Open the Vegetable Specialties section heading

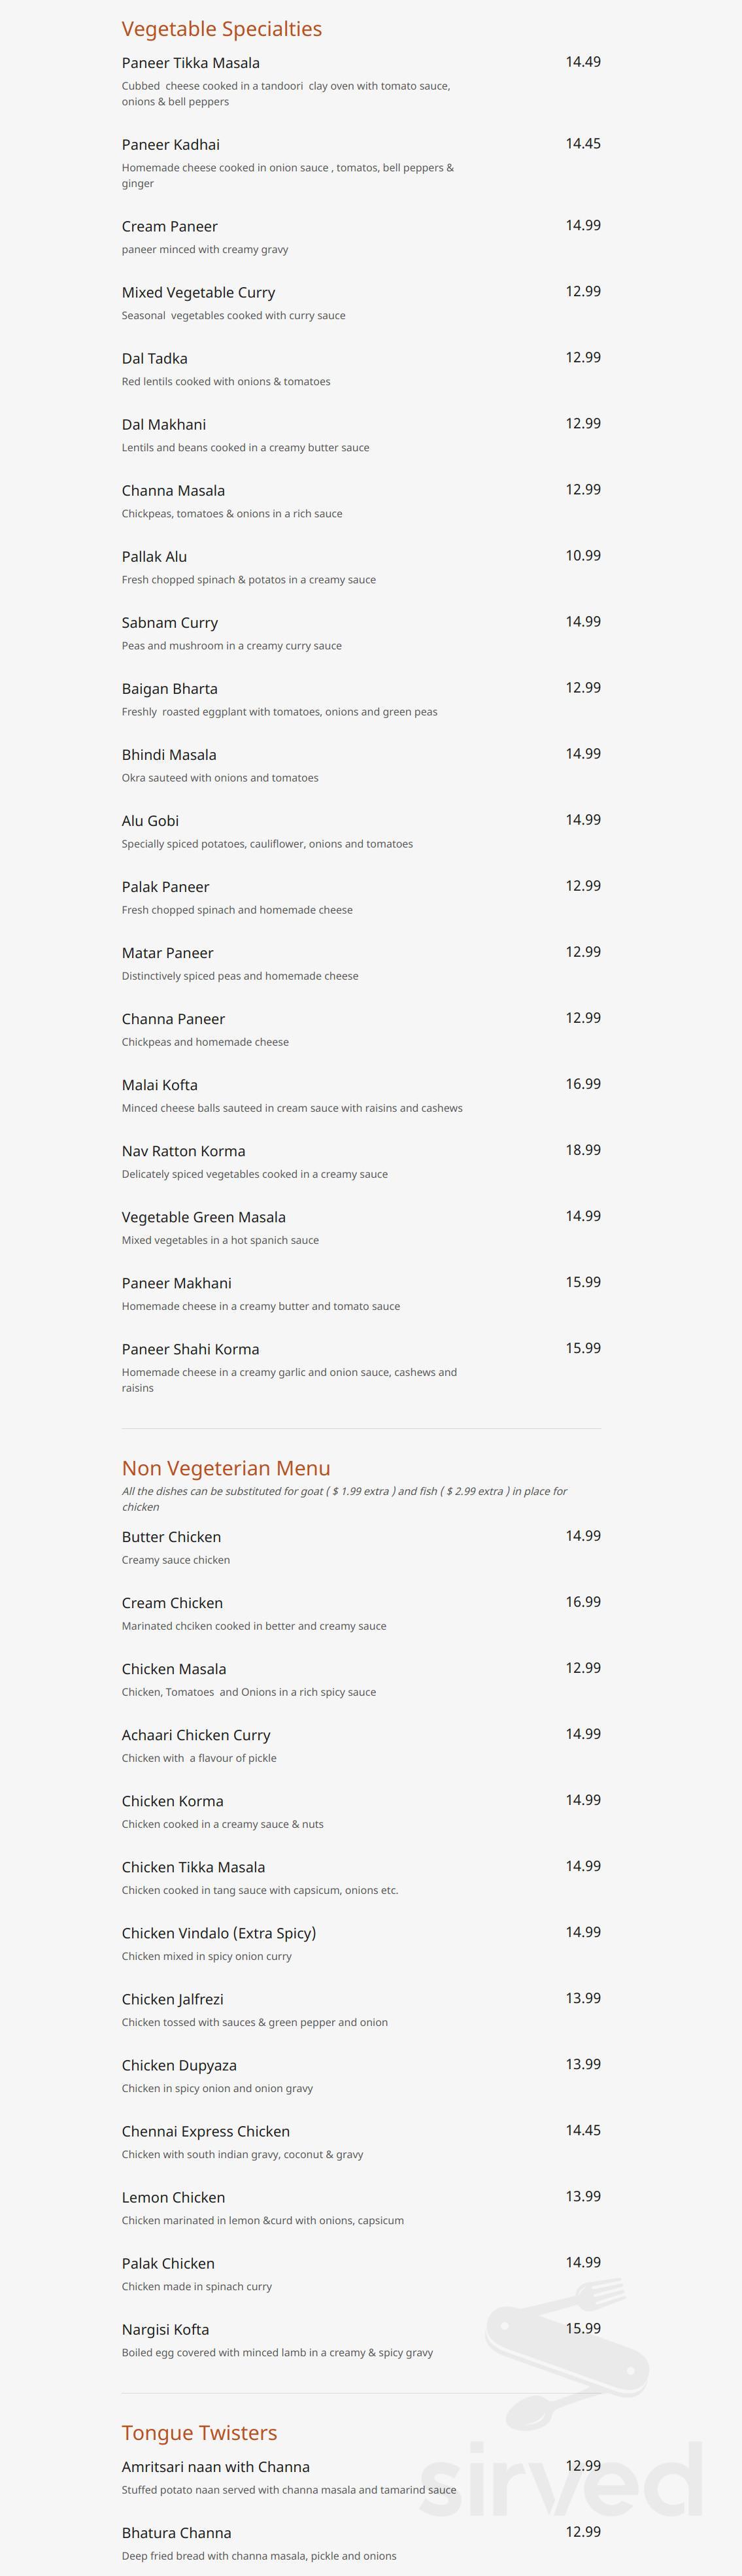[x=222, y=29]
